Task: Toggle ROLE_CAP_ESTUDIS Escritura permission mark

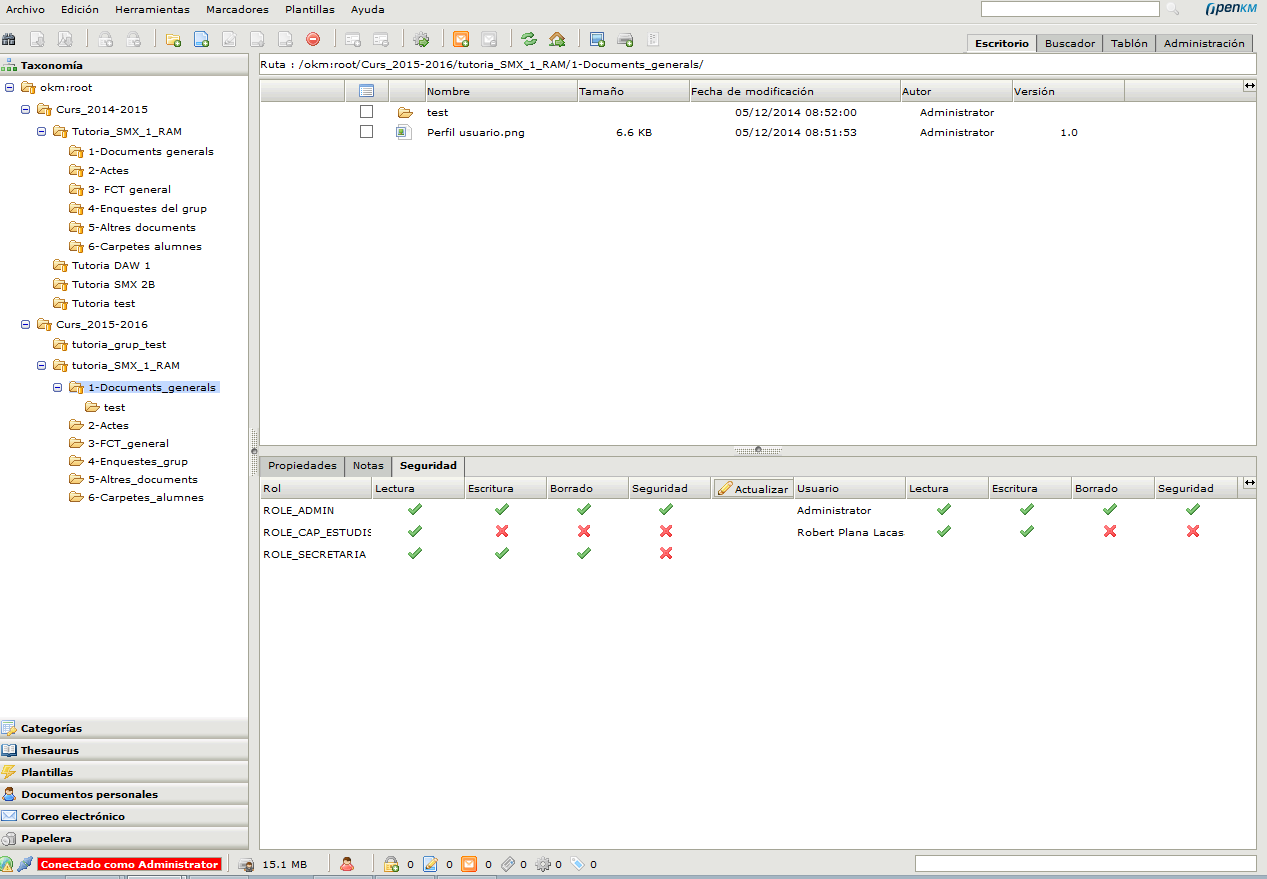Action: (x=502, y=532)
